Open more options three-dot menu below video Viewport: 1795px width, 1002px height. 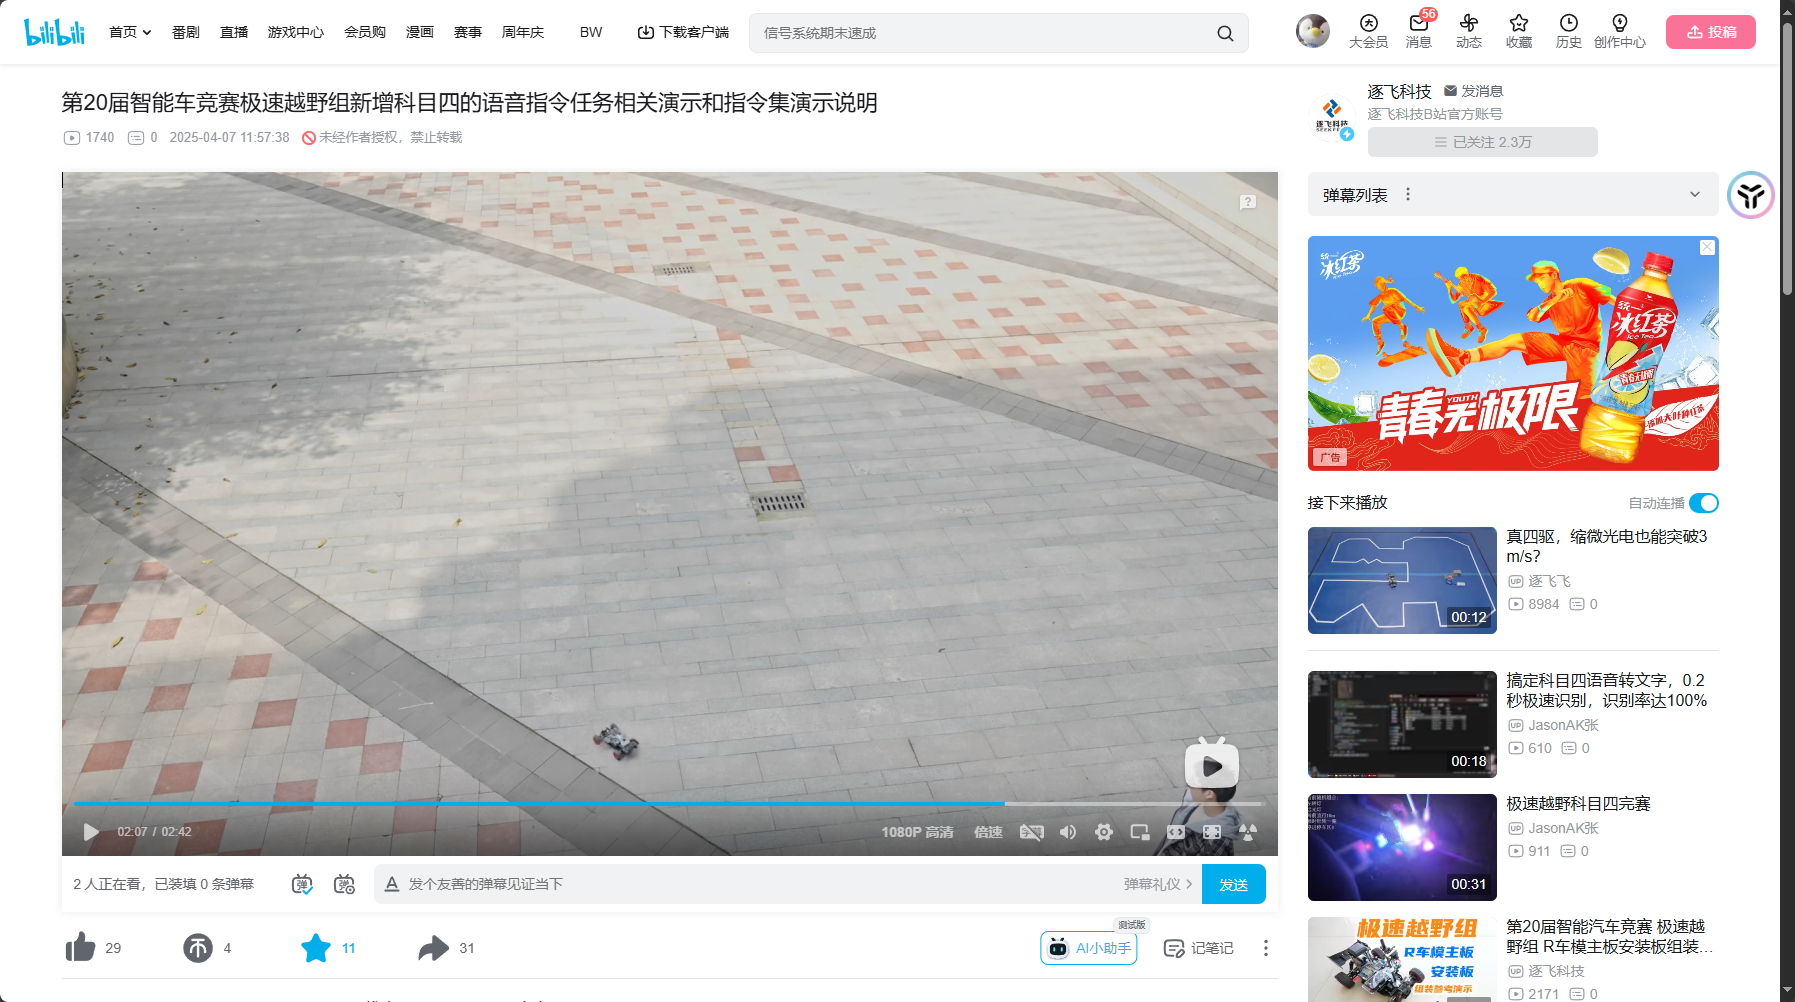coord(1265,948)
